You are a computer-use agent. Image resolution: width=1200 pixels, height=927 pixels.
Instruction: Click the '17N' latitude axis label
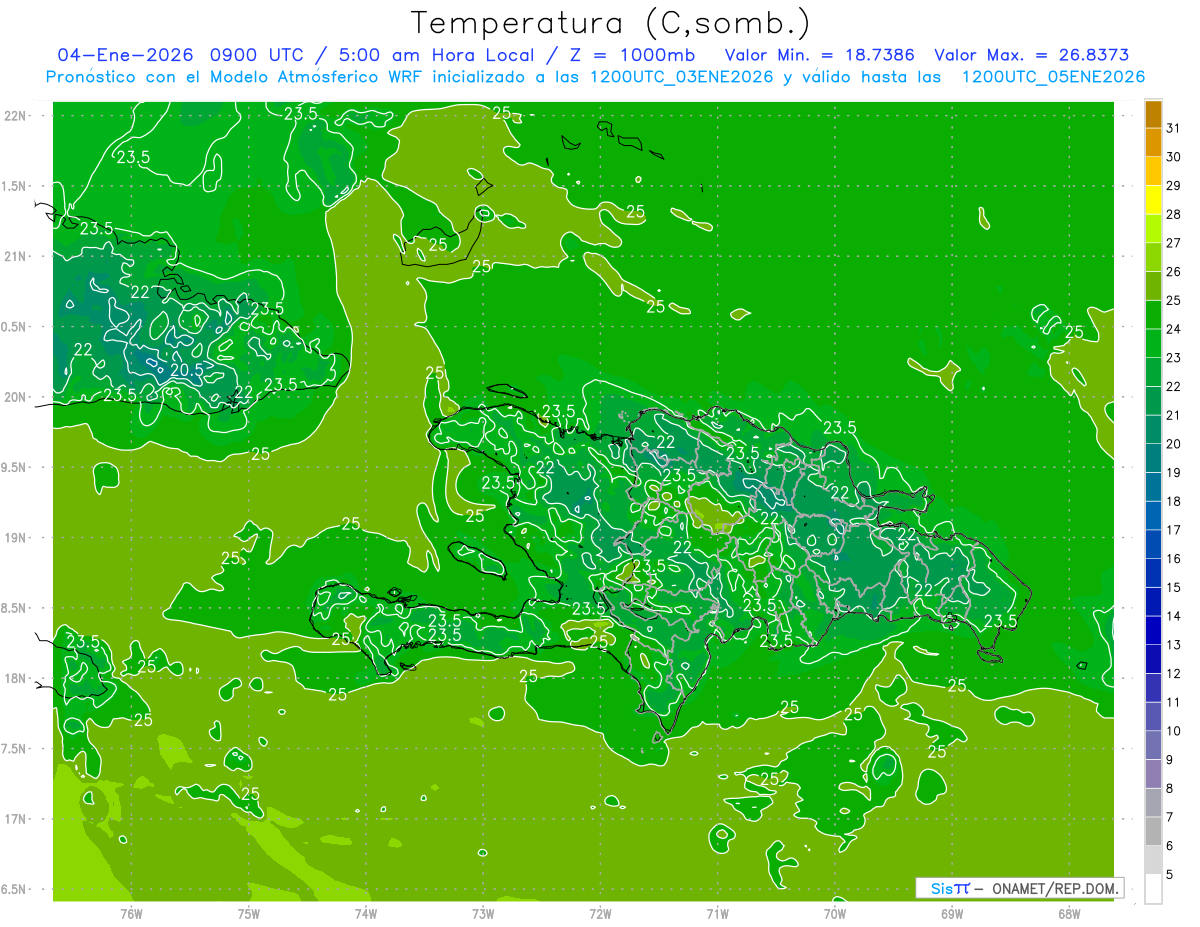tap(16, 819)
